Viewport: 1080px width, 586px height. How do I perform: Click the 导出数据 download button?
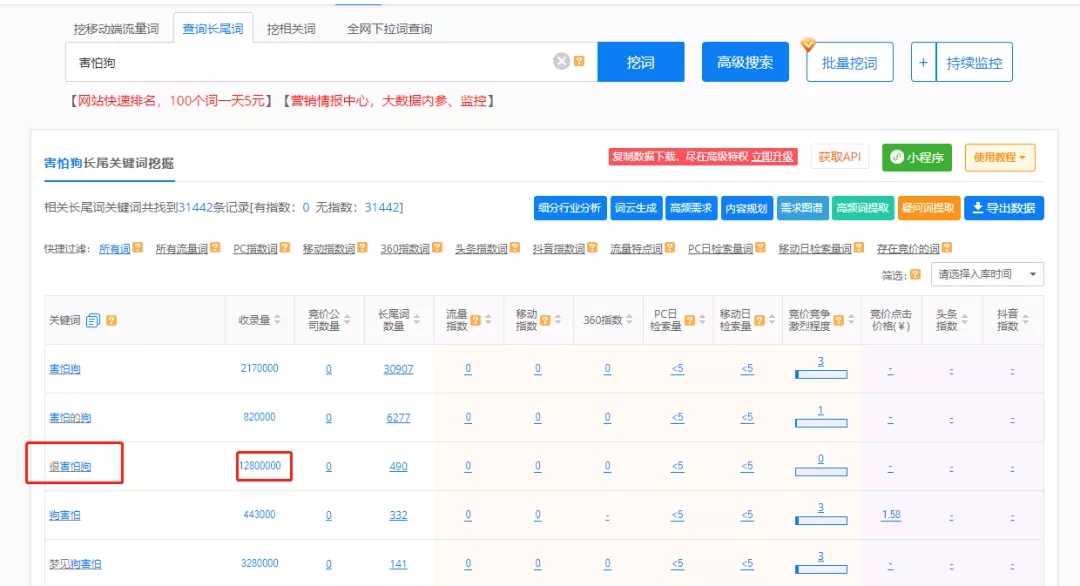(x=1003, y=208)
